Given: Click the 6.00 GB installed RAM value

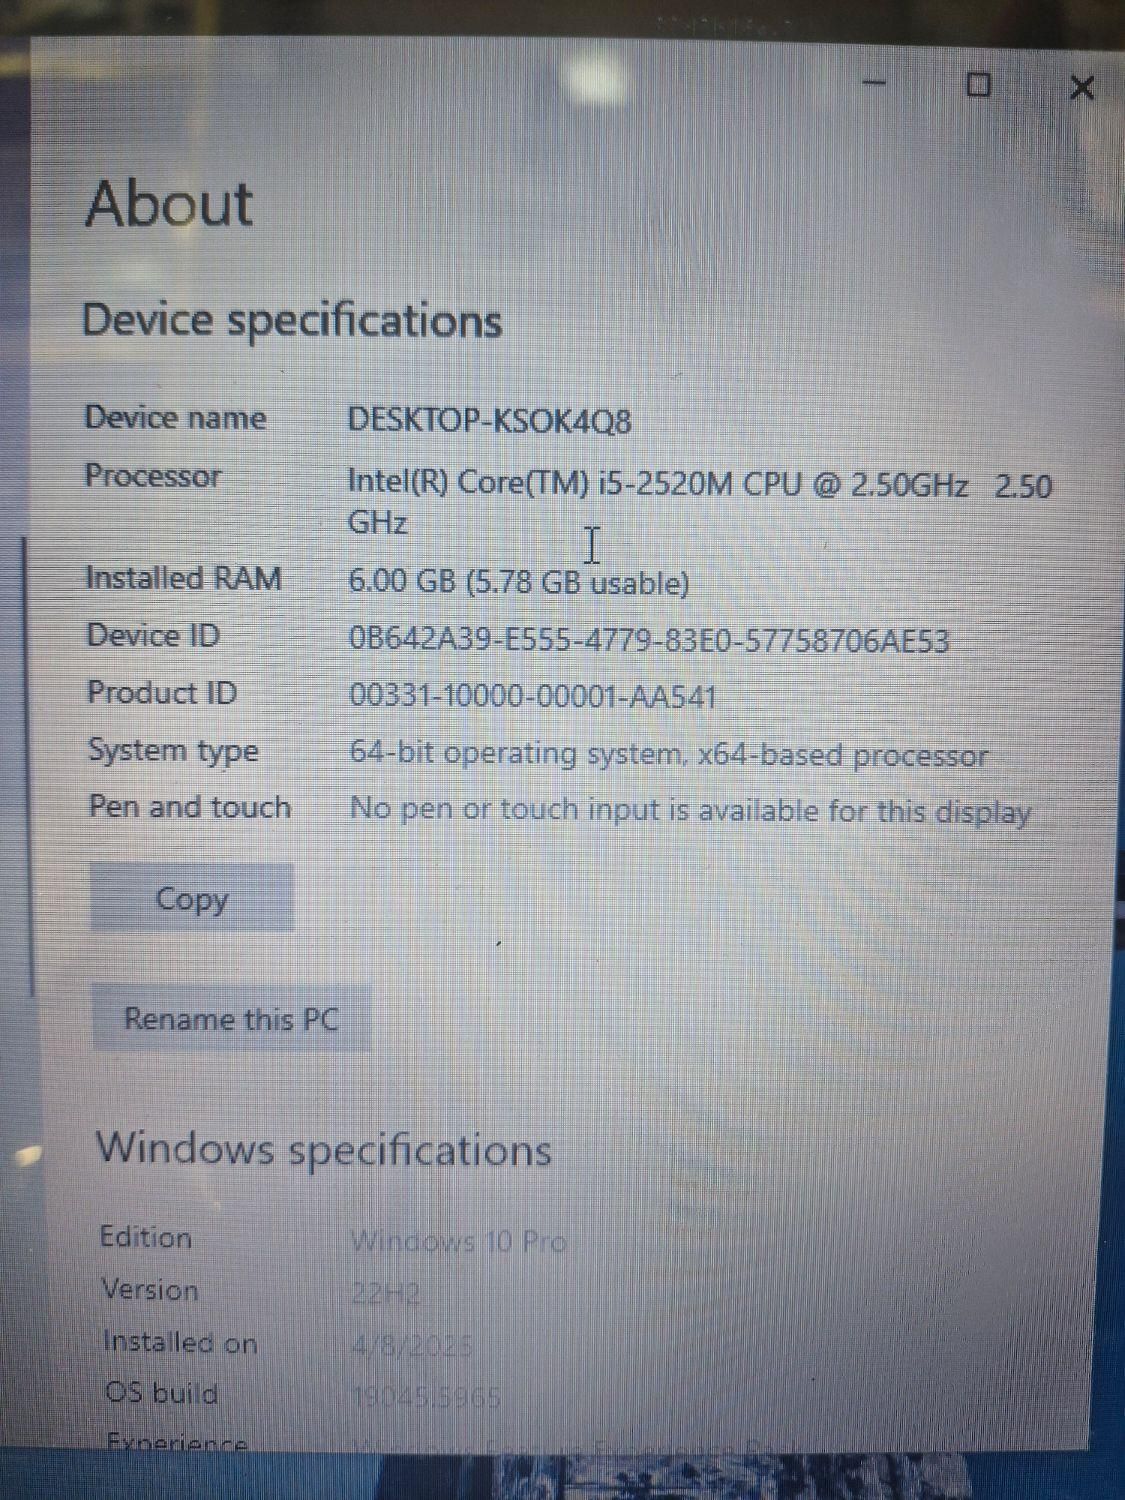Looking at the screenshot, I should (518, 581).
